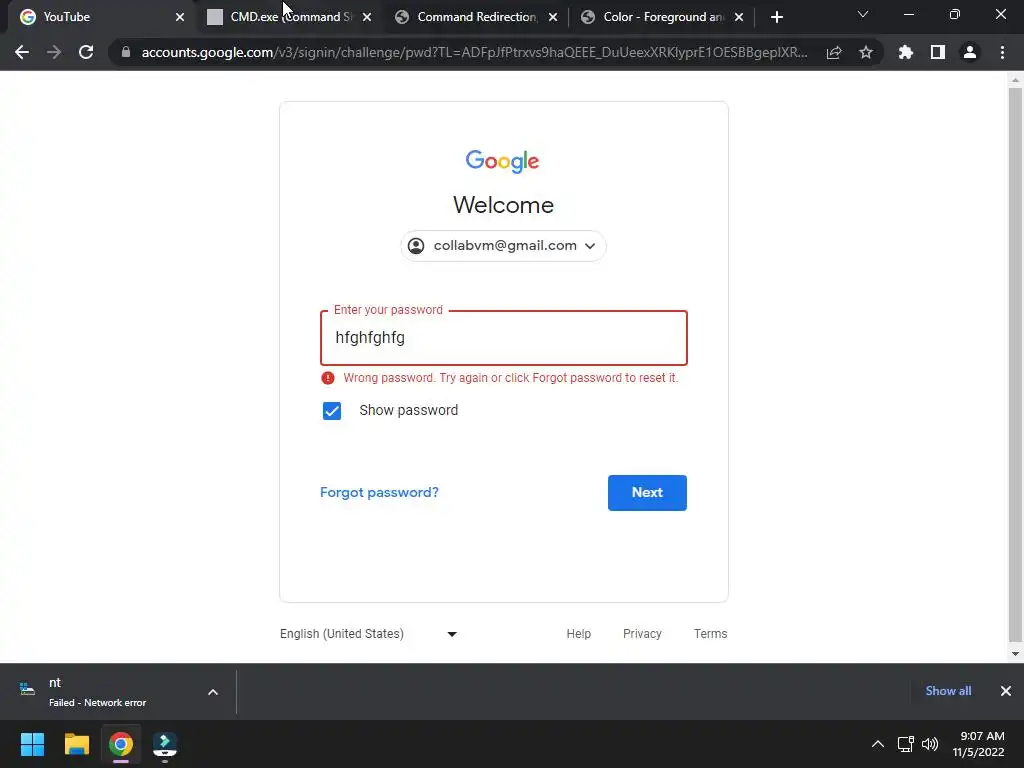Click the Chrome profile avatar icon
This screenshot has height=768, width=1024.
click(x=970, y=52)
